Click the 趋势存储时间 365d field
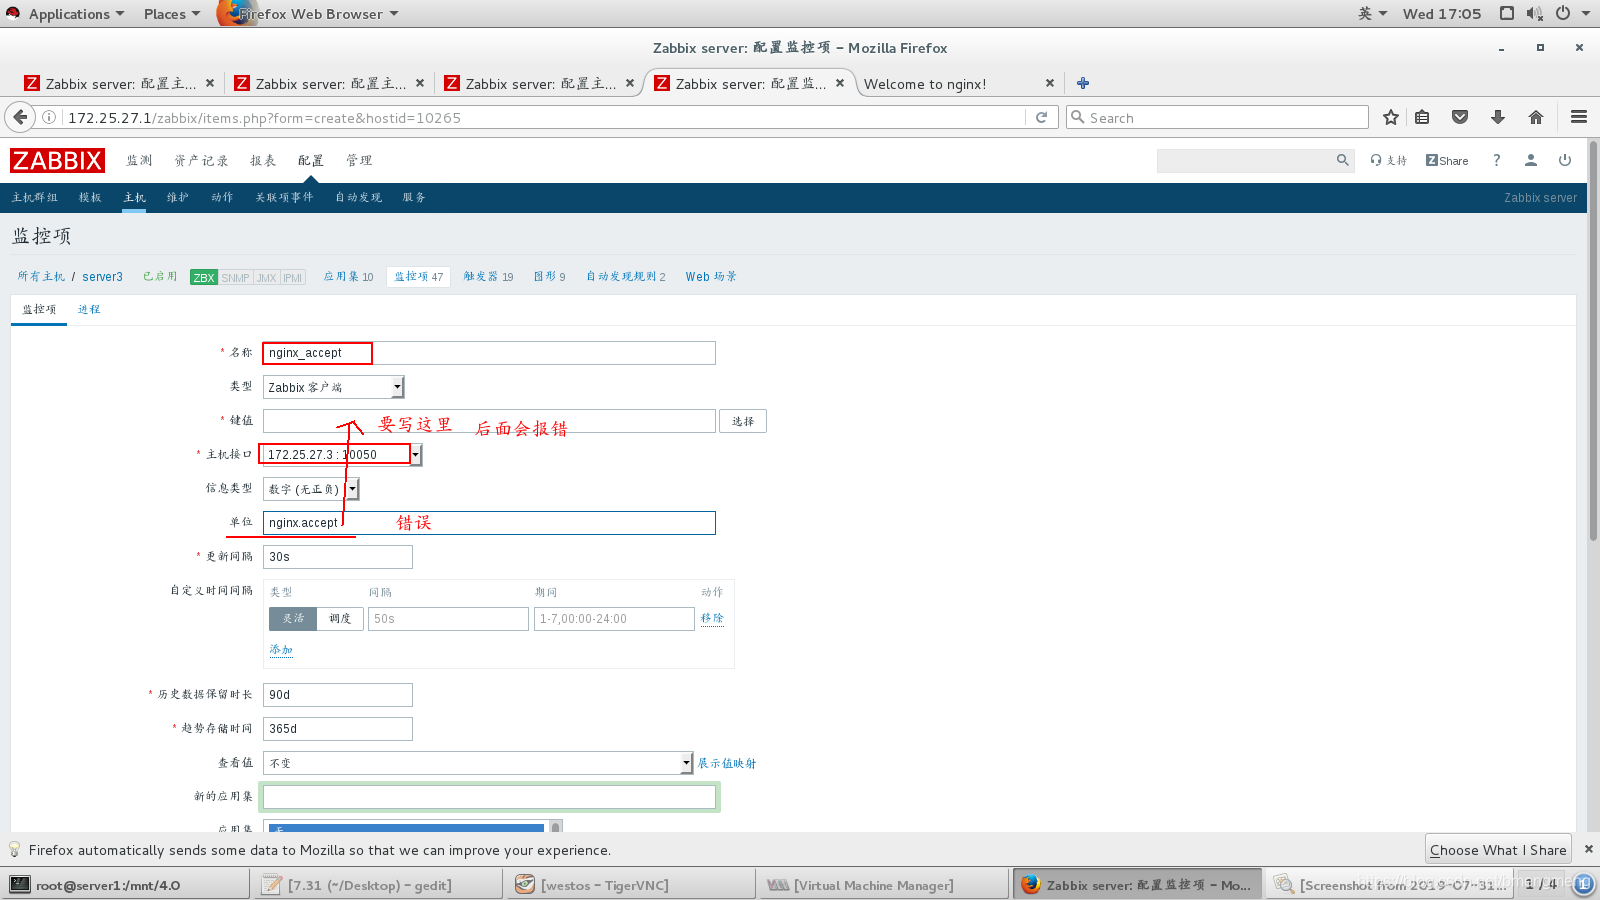Viewport: 1600px width, 900px height. [338, 729]
